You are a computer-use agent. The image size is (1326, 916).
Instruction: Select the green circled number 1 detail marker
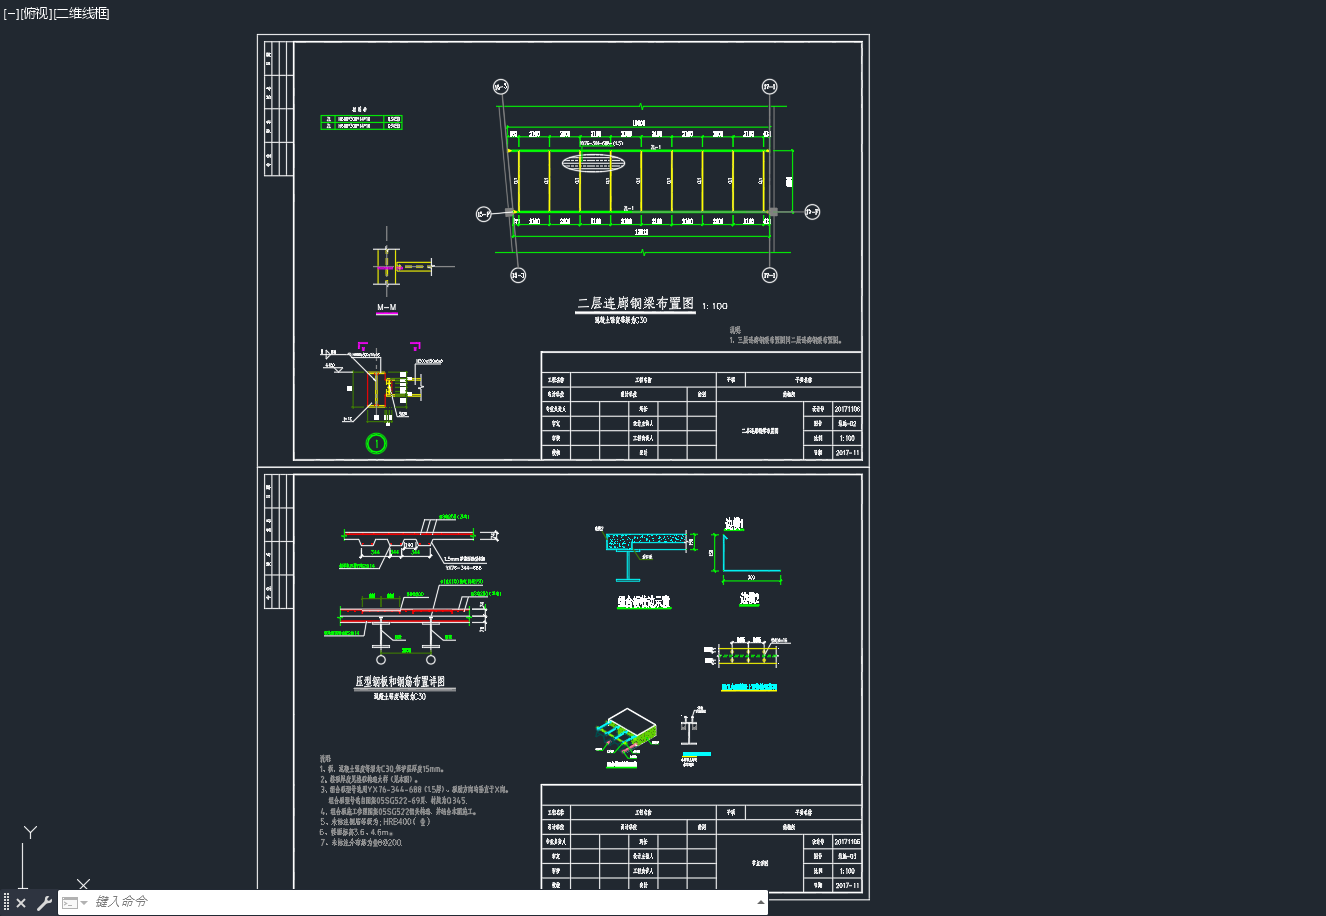pyautogui.click(x=376, y=443)
